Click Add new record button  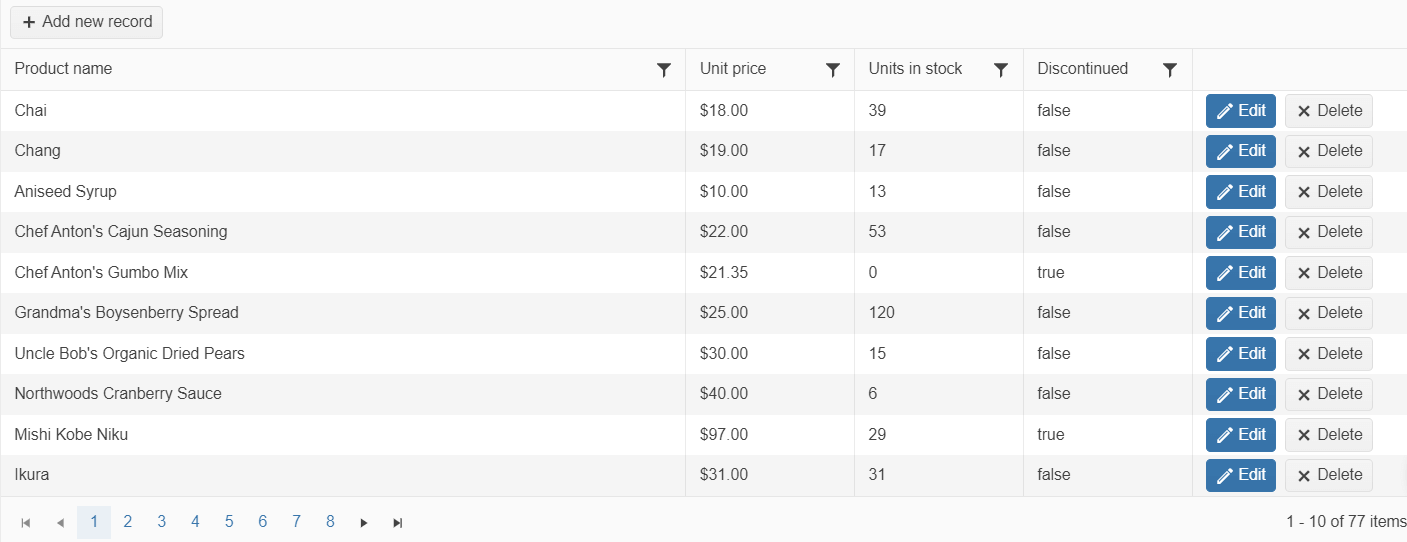87,22
